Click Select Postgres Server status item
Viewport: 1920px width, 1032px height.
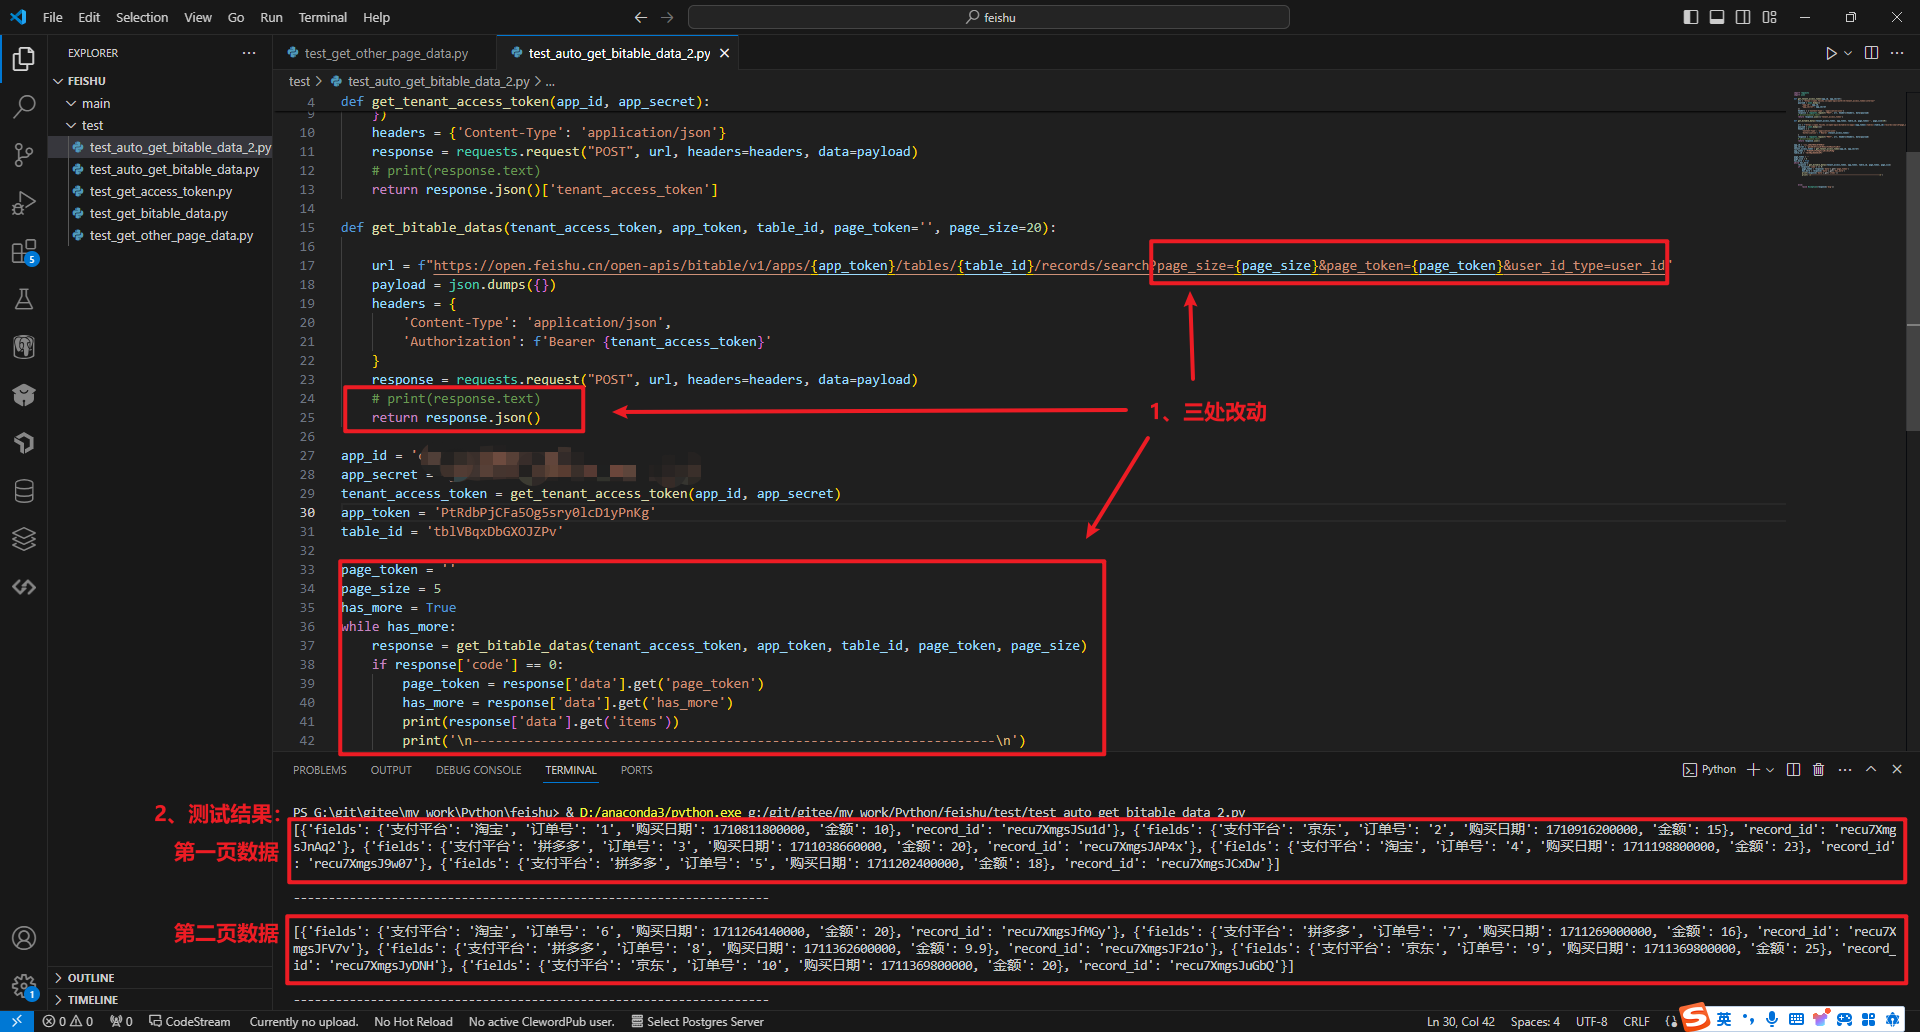tap(697, 1021)
